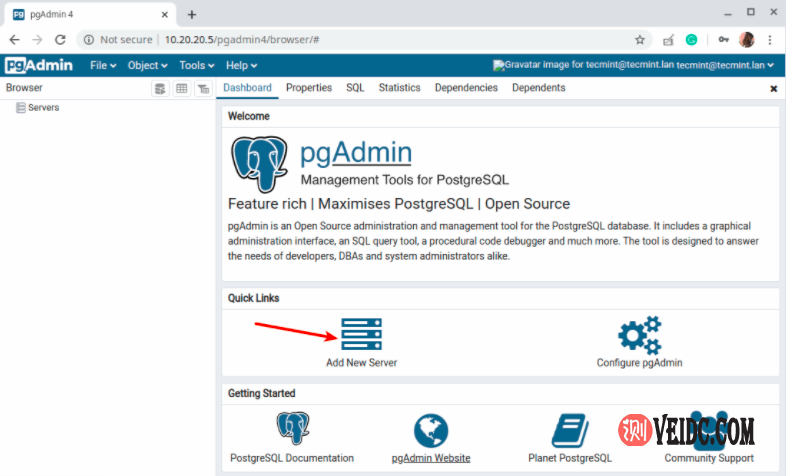Switch to the Properties tab
Image resolution: width=786 pixels, height=476 pixels.
(x=309, y=88)
